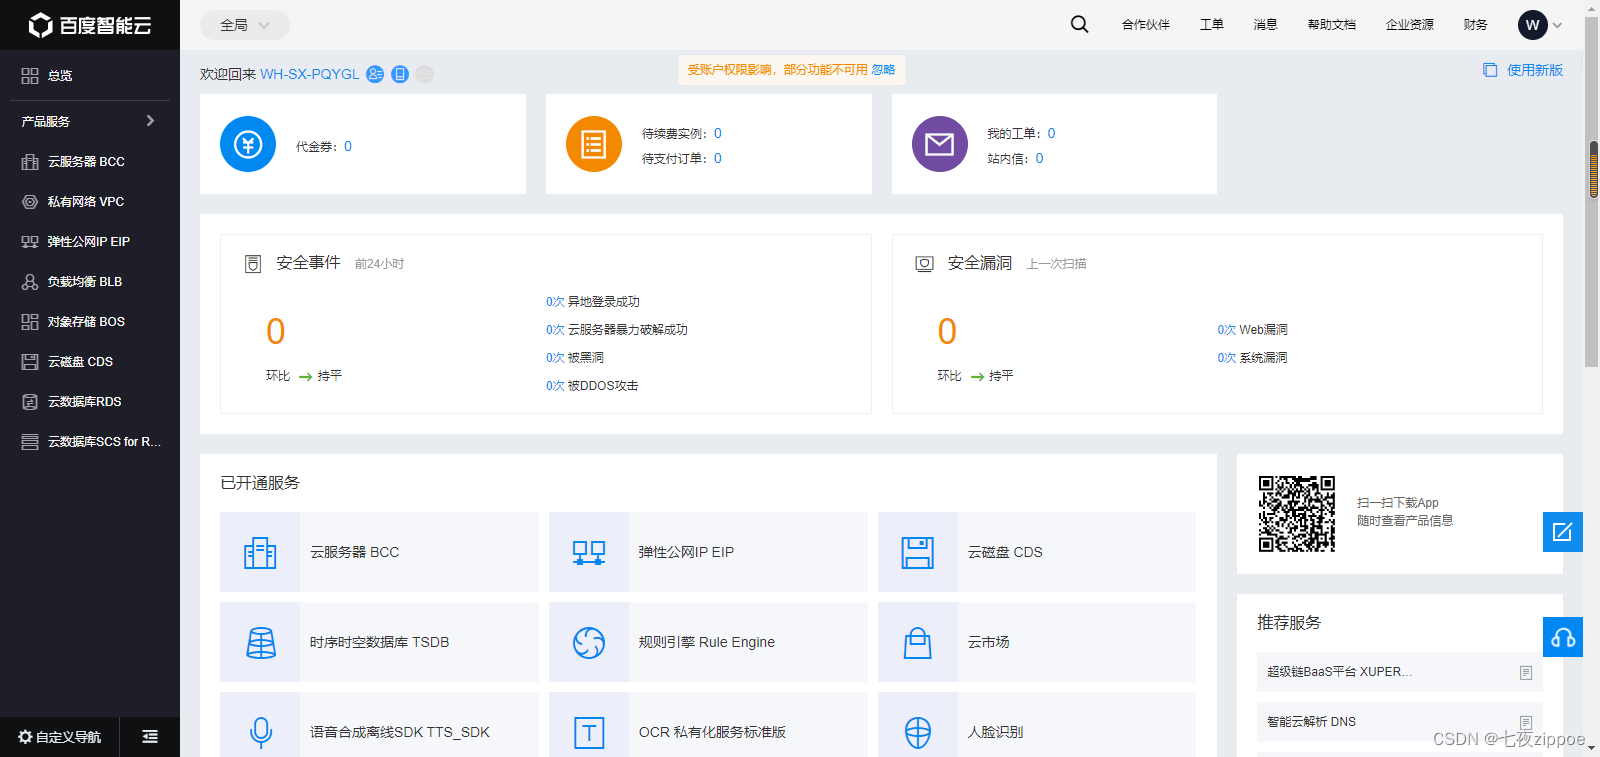Click the 站内信 count value
This screenshot has height=757, width=1600.
click(1040, 158)
